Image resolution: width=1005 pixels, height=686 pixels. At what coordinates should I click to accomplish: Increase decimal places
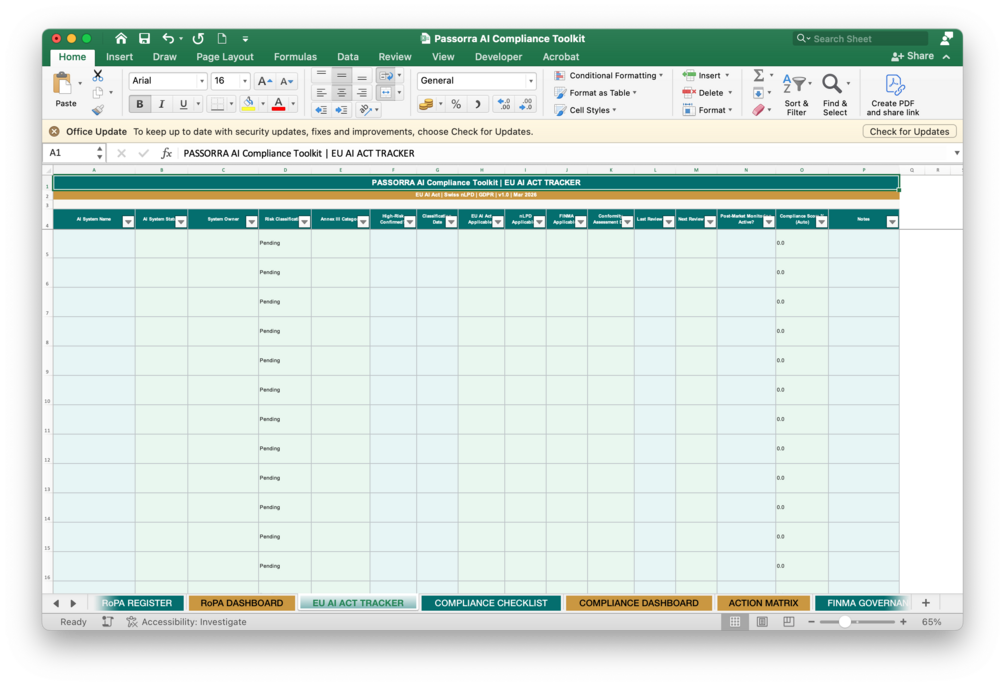coord(504,104)
